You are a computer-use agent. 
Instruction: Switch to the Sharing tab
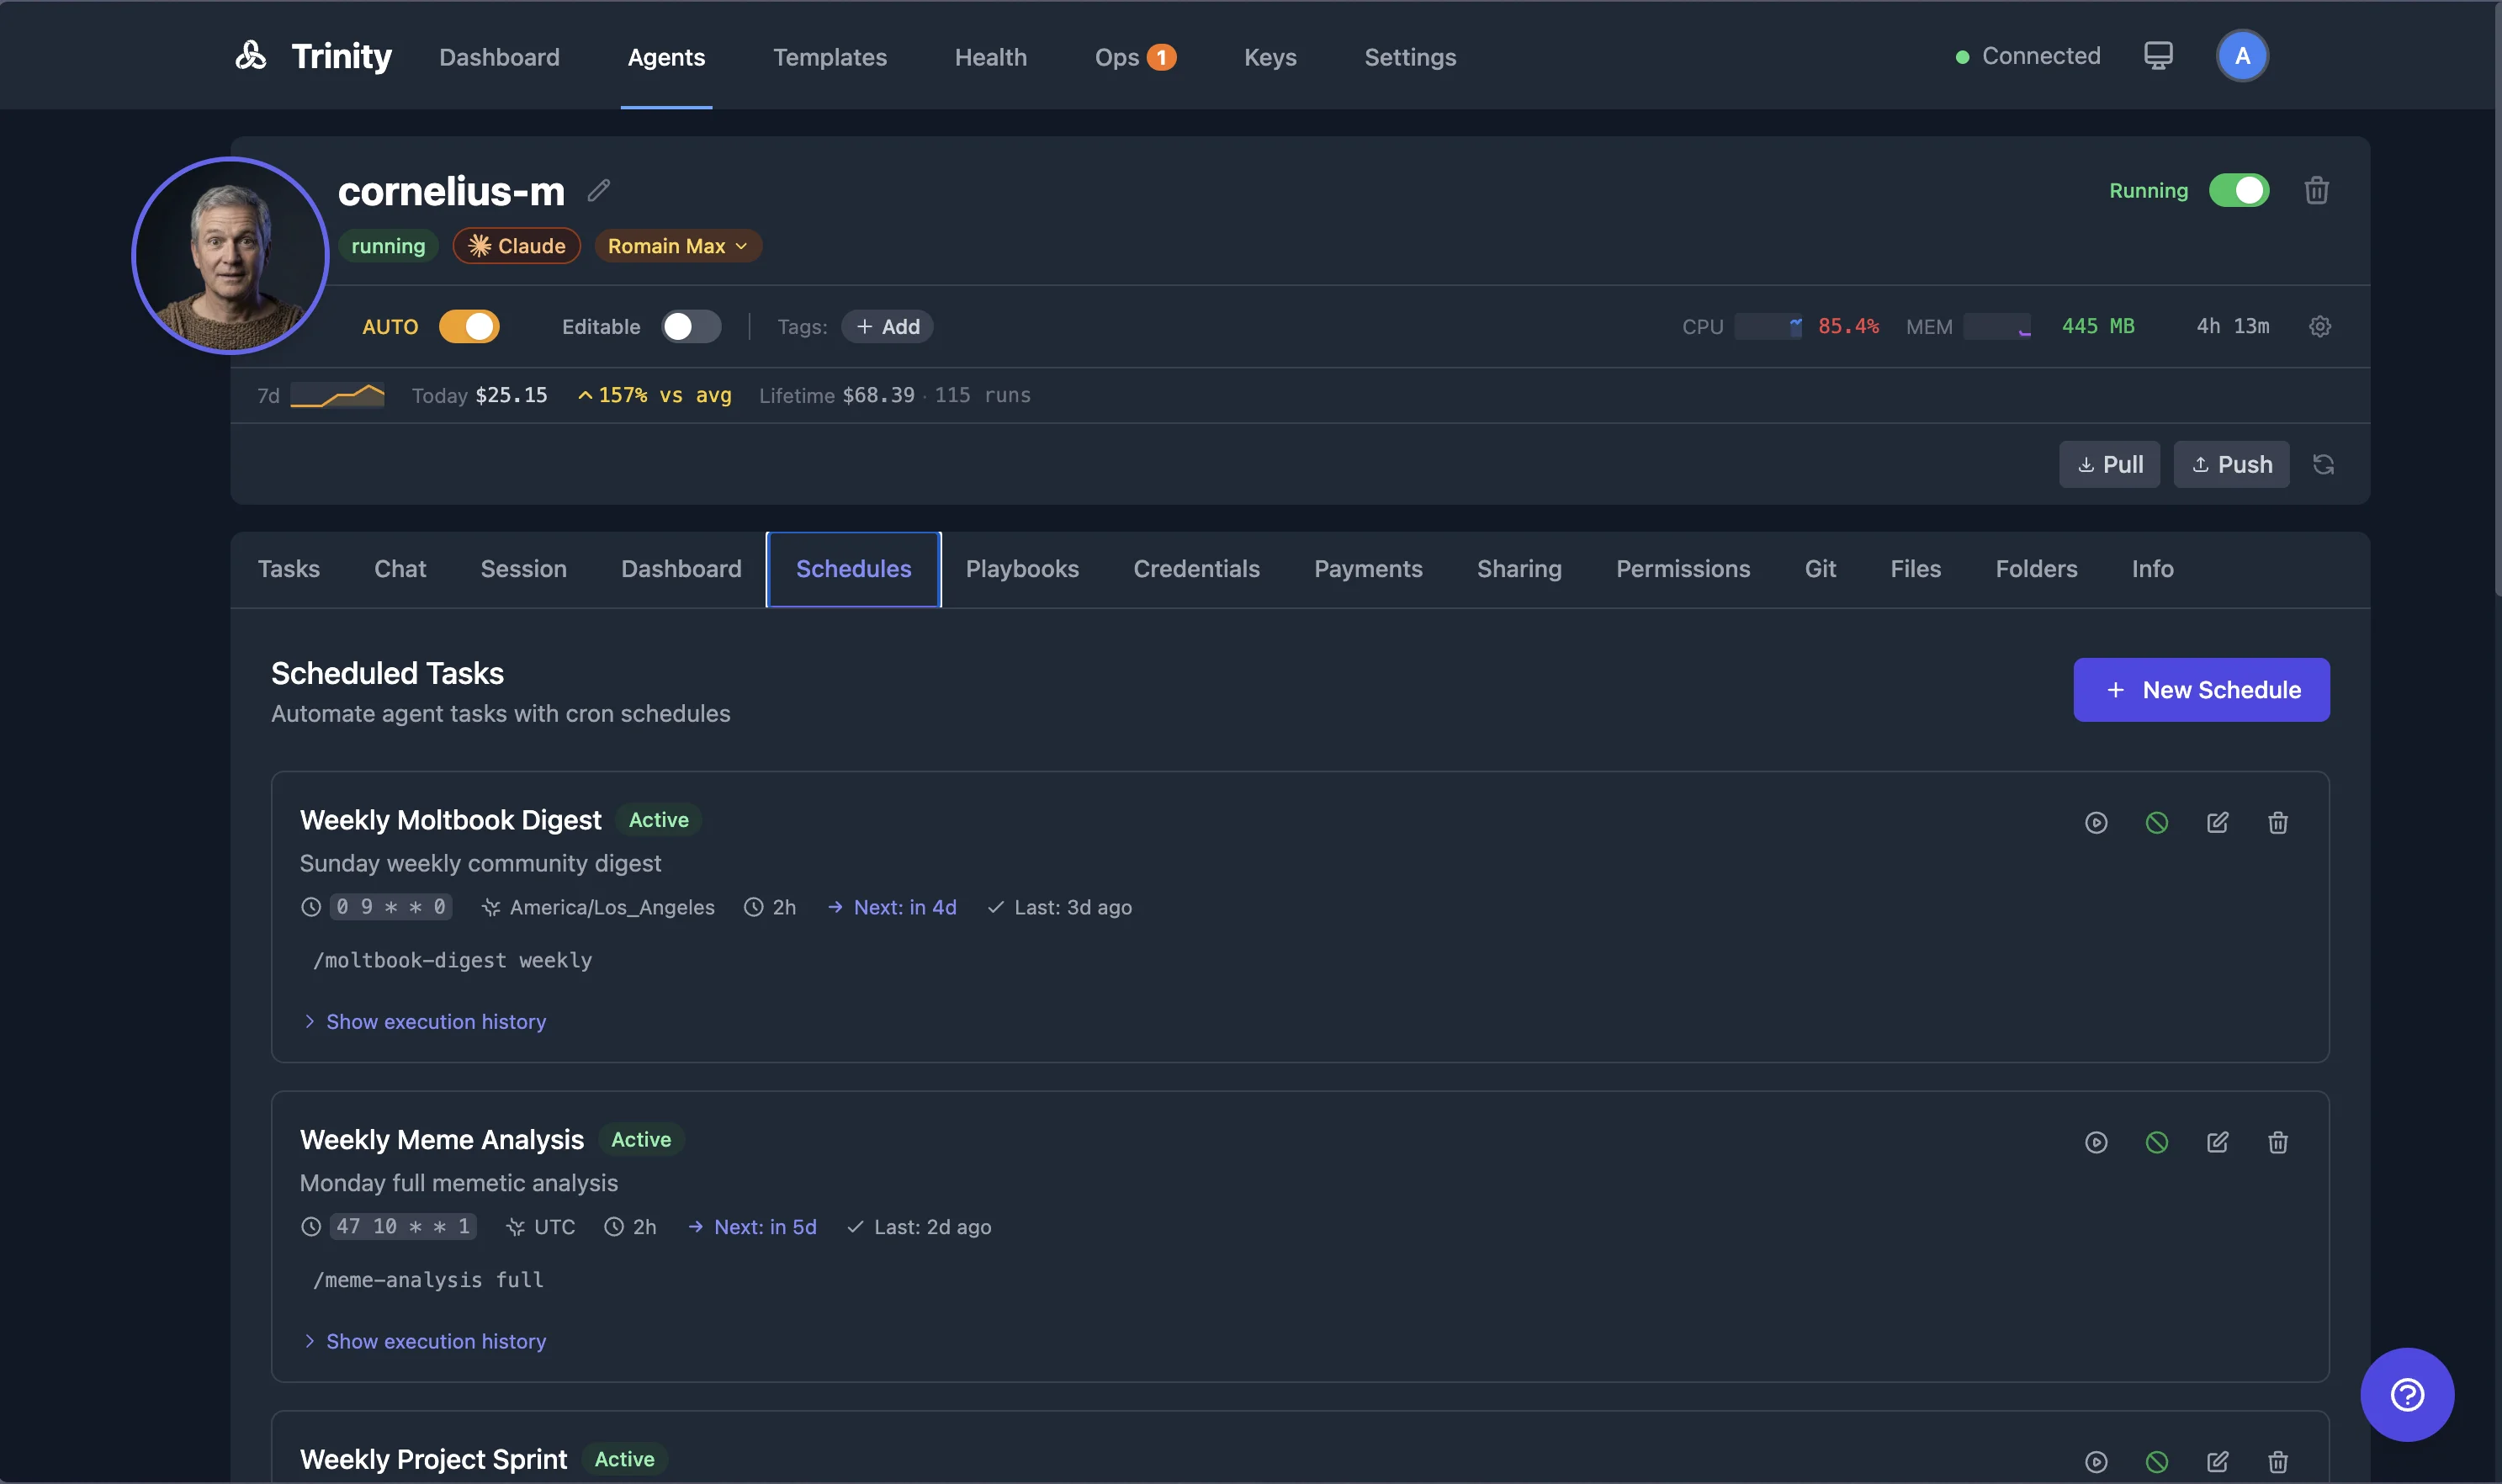tap(1519, 569)
